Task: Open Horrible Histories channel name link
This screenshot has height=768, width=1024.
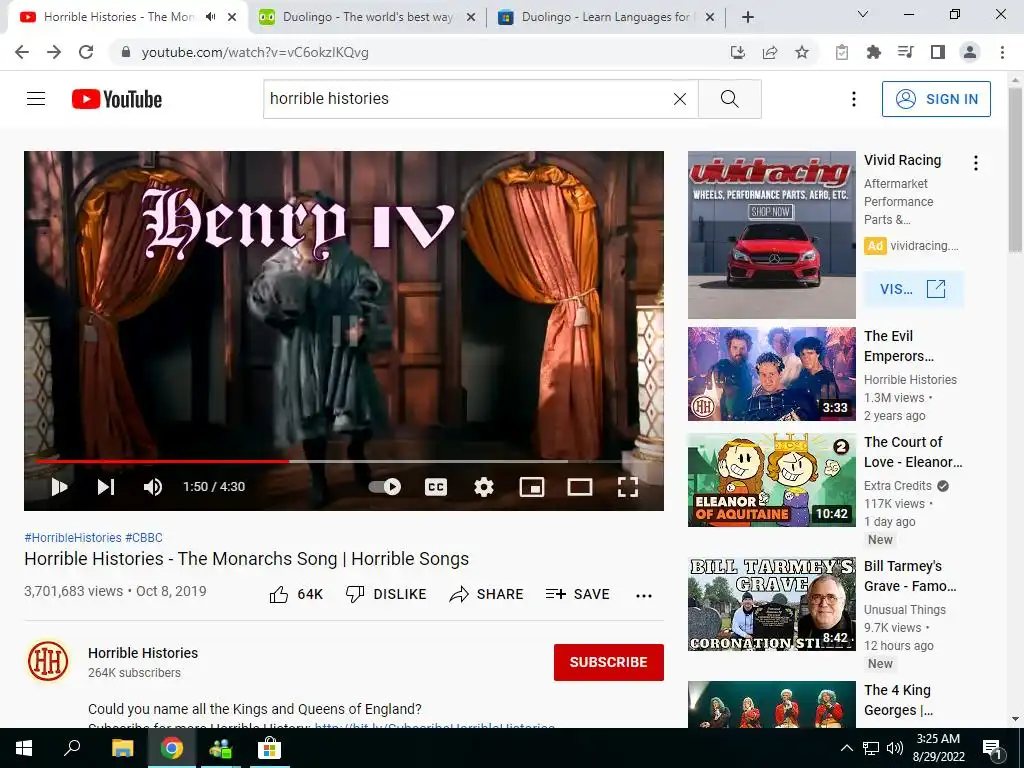Action: pos(143,653)
